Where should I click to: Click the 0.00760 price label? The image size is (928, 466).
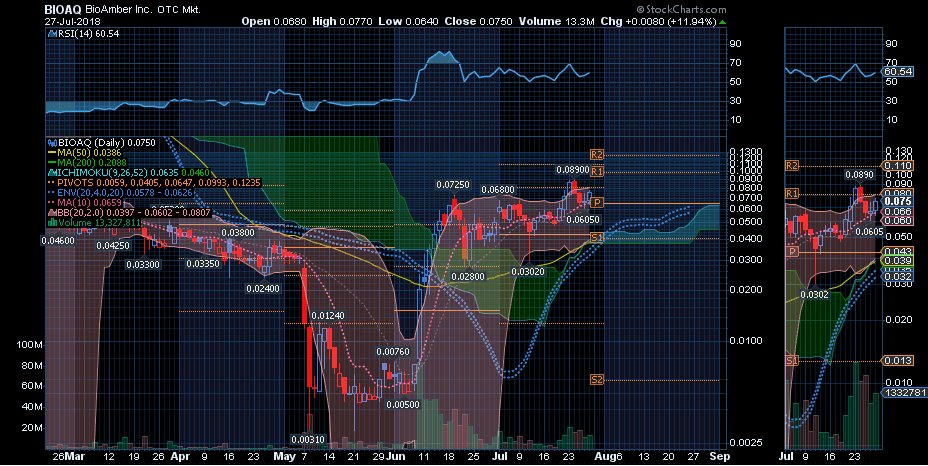click(392, 352)
